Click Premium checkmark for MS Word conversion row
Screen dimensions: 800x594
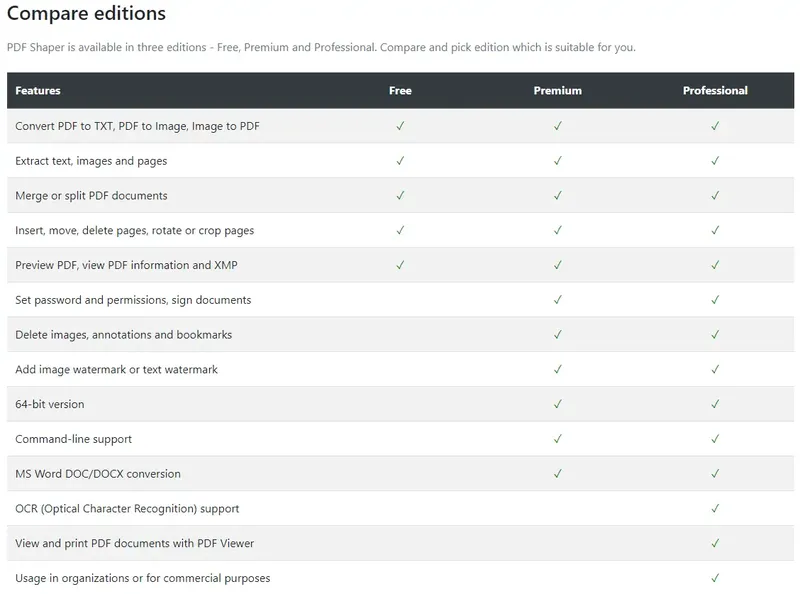558,474
